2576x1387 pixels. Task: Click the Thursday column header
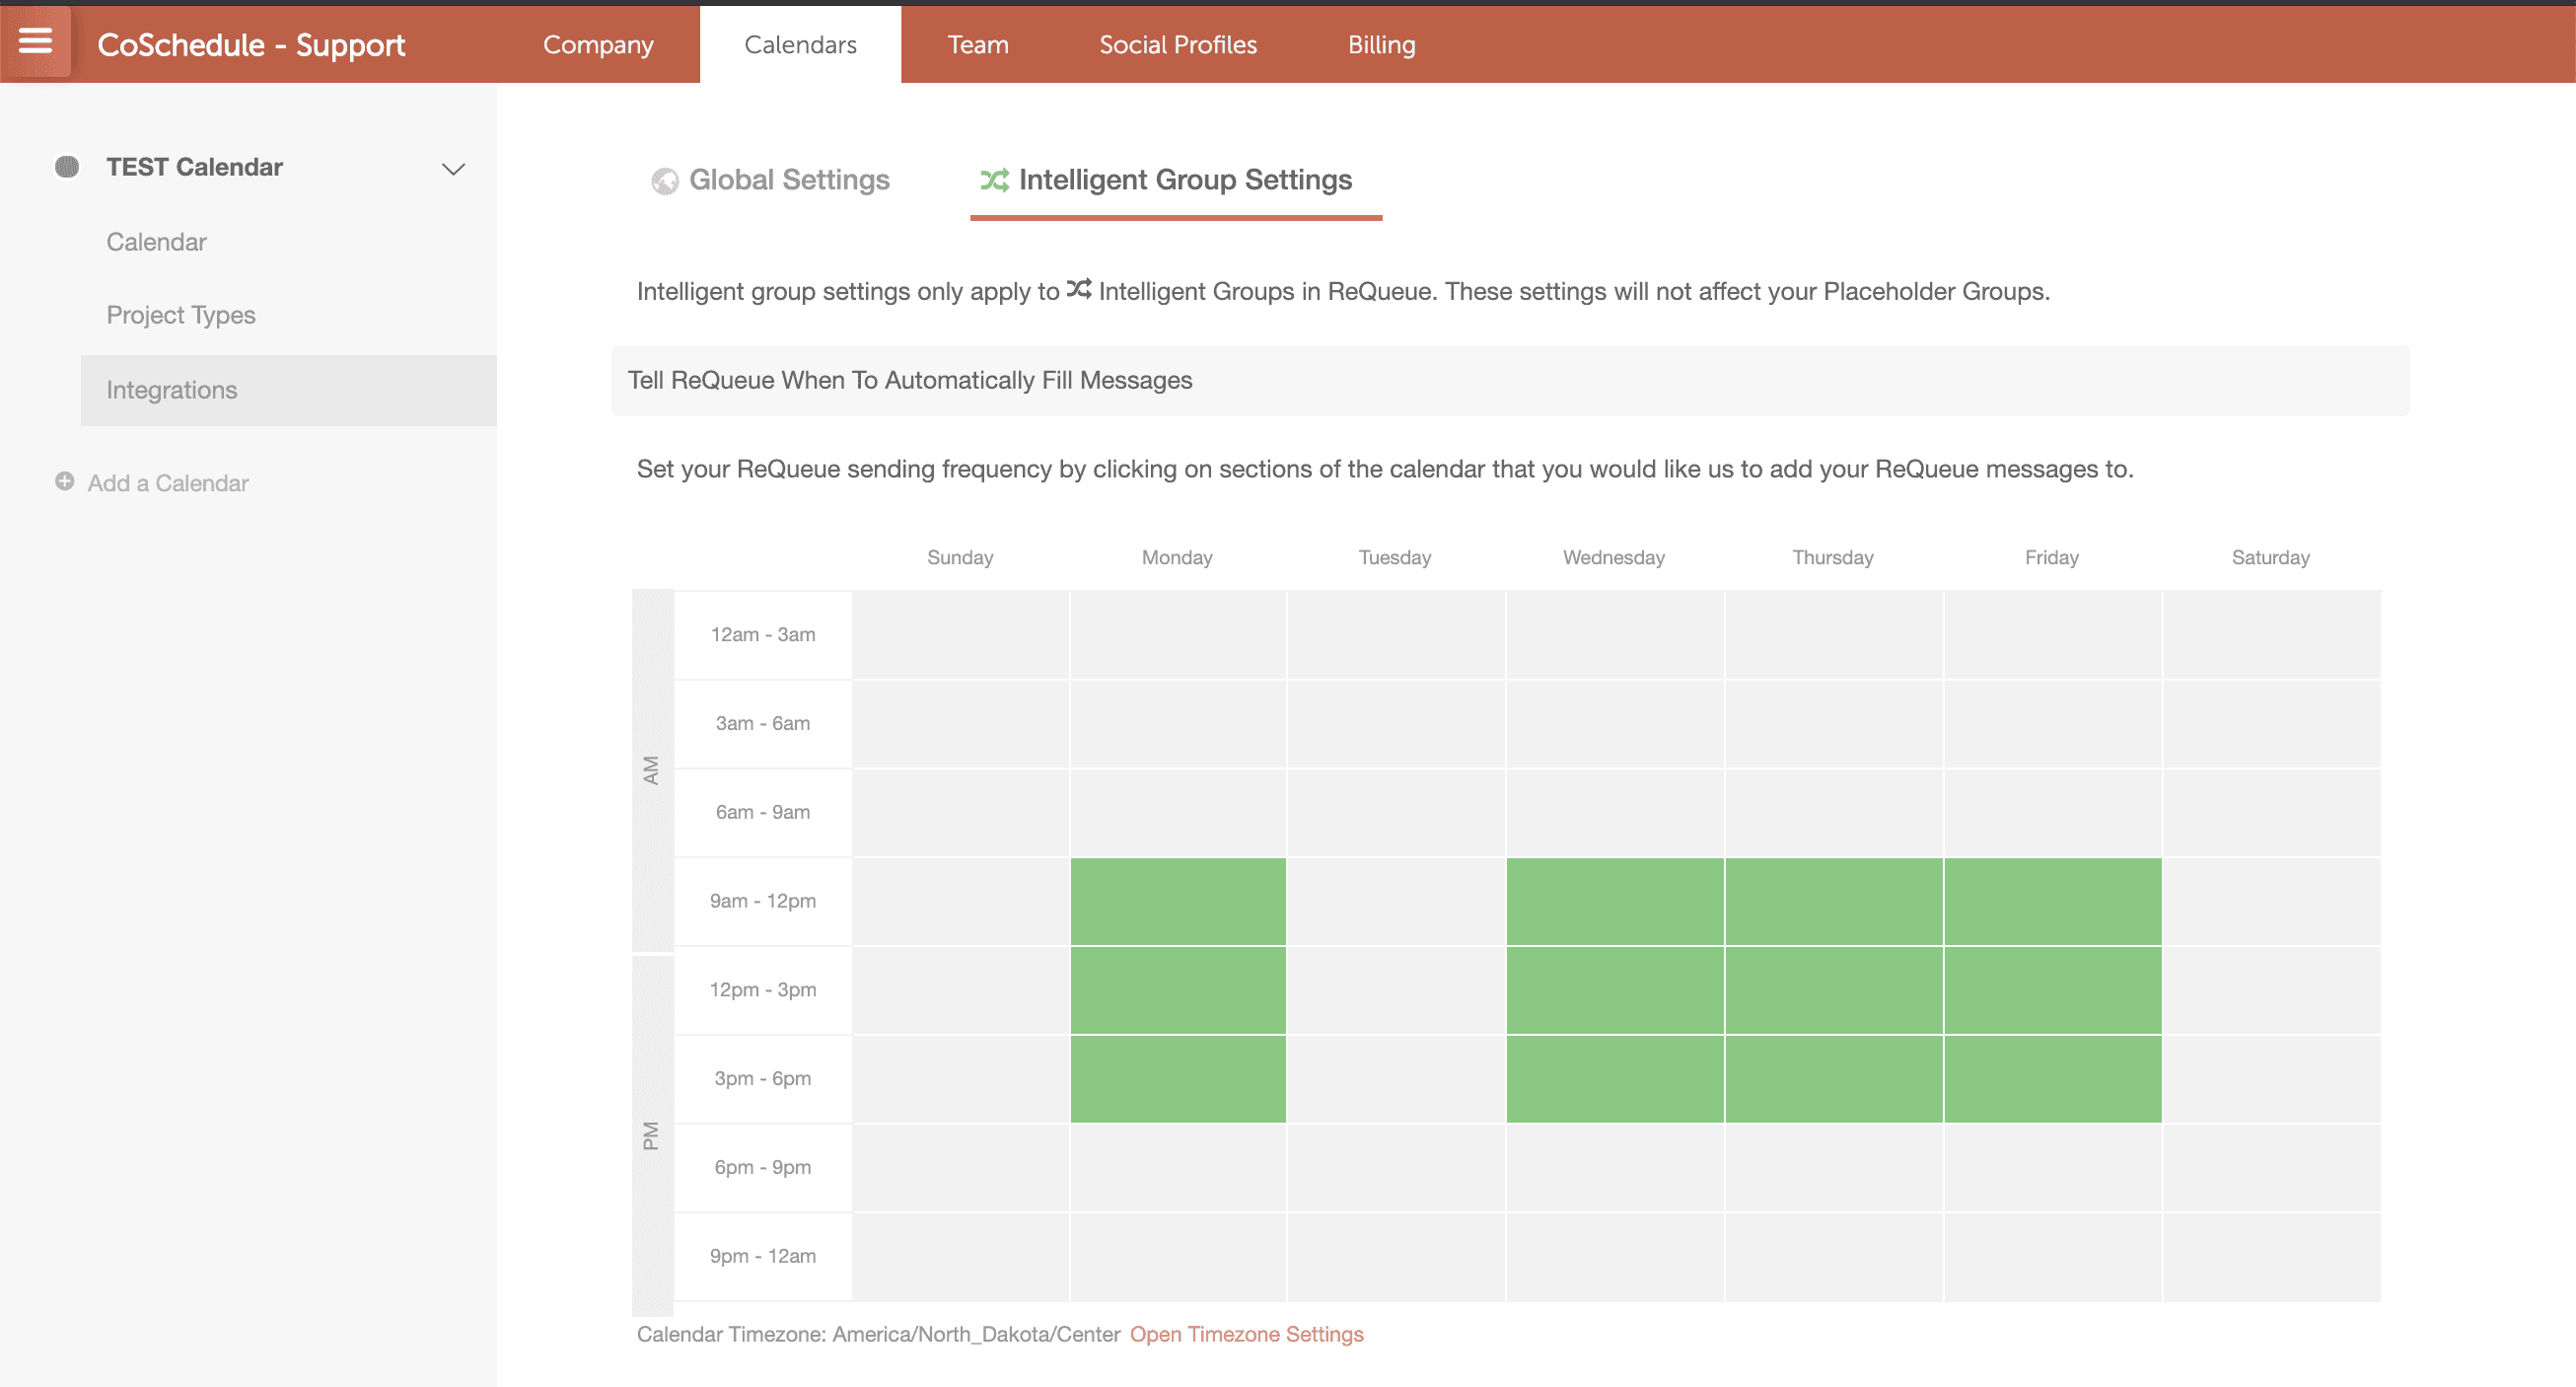tap(1833, 557)
